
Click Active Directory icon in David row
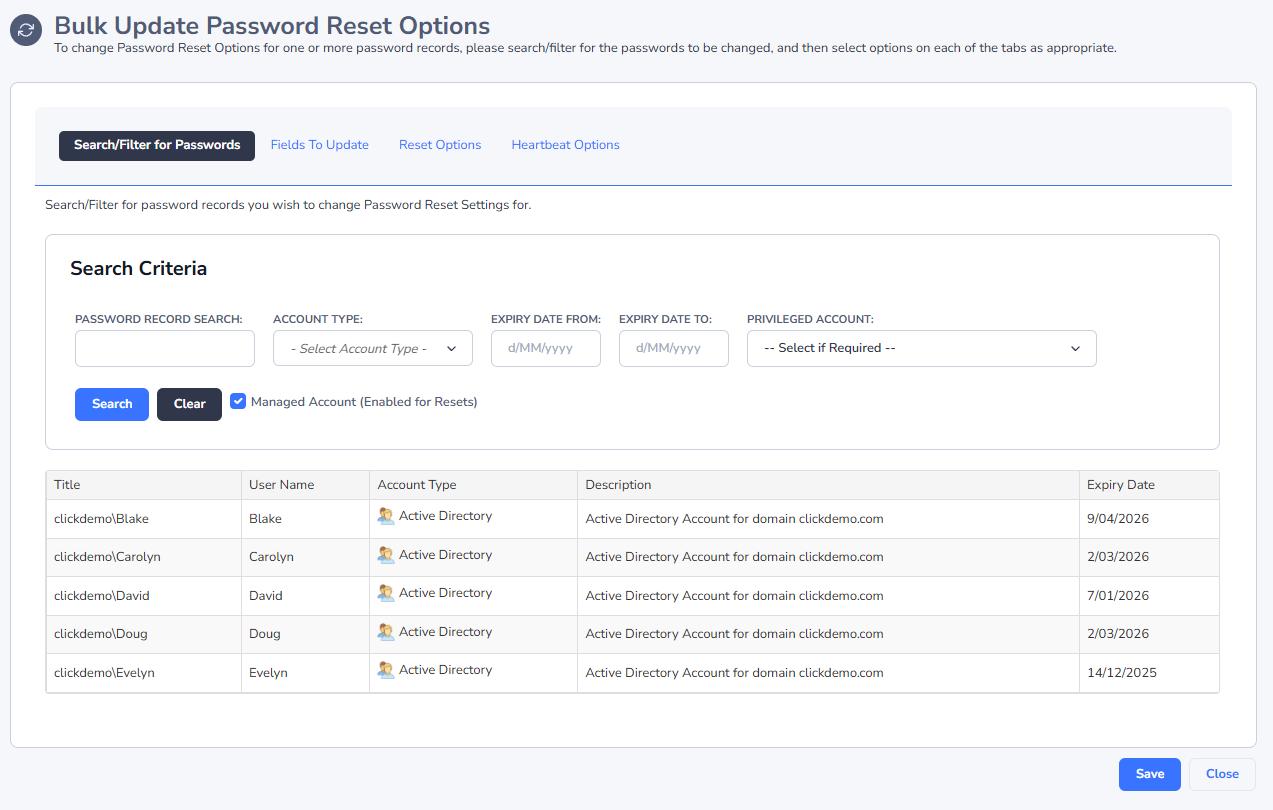click(386, 593)
